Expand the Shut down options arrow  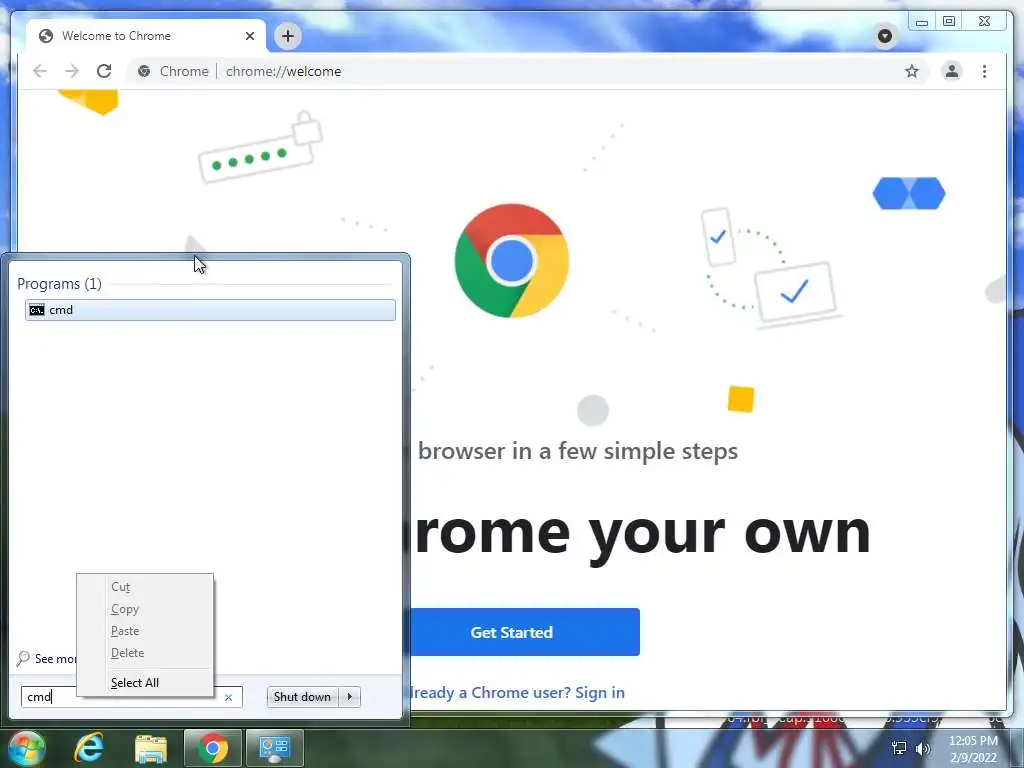(350, 697)
